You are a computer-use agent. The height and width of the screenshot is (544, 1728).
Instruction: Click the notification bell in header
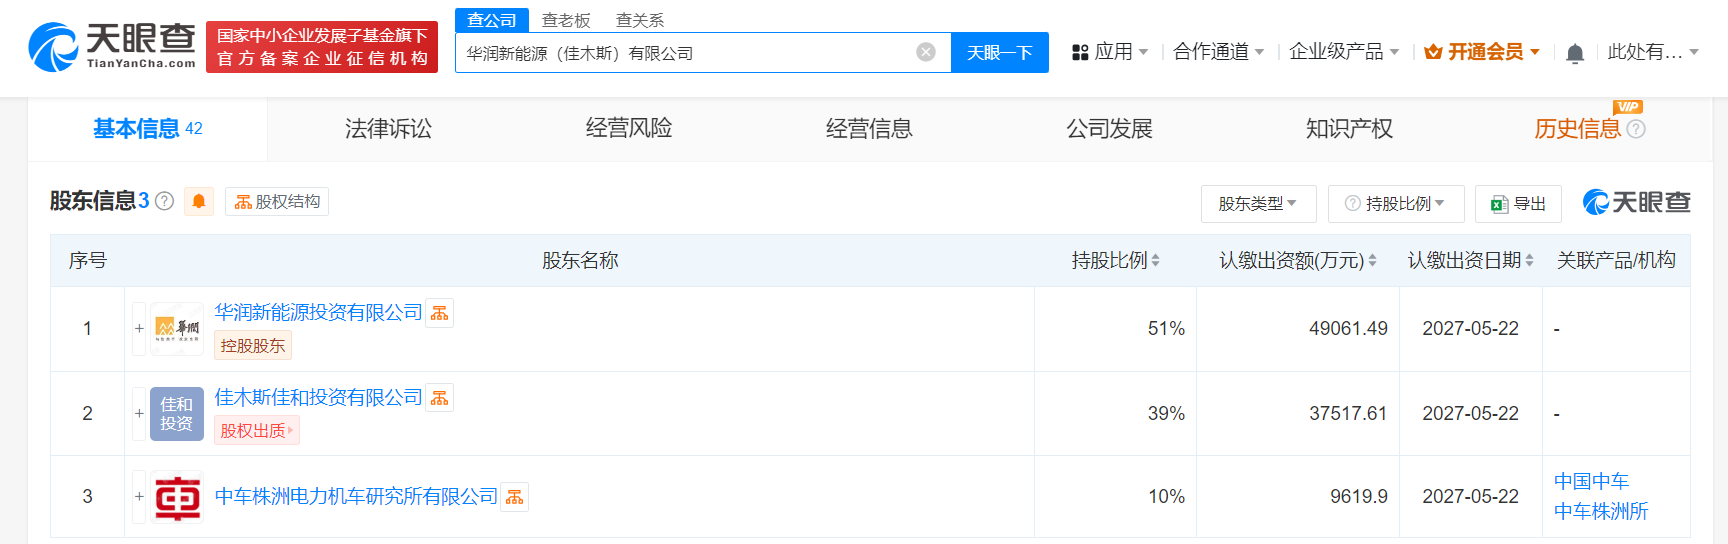(x=1574, y=53)
